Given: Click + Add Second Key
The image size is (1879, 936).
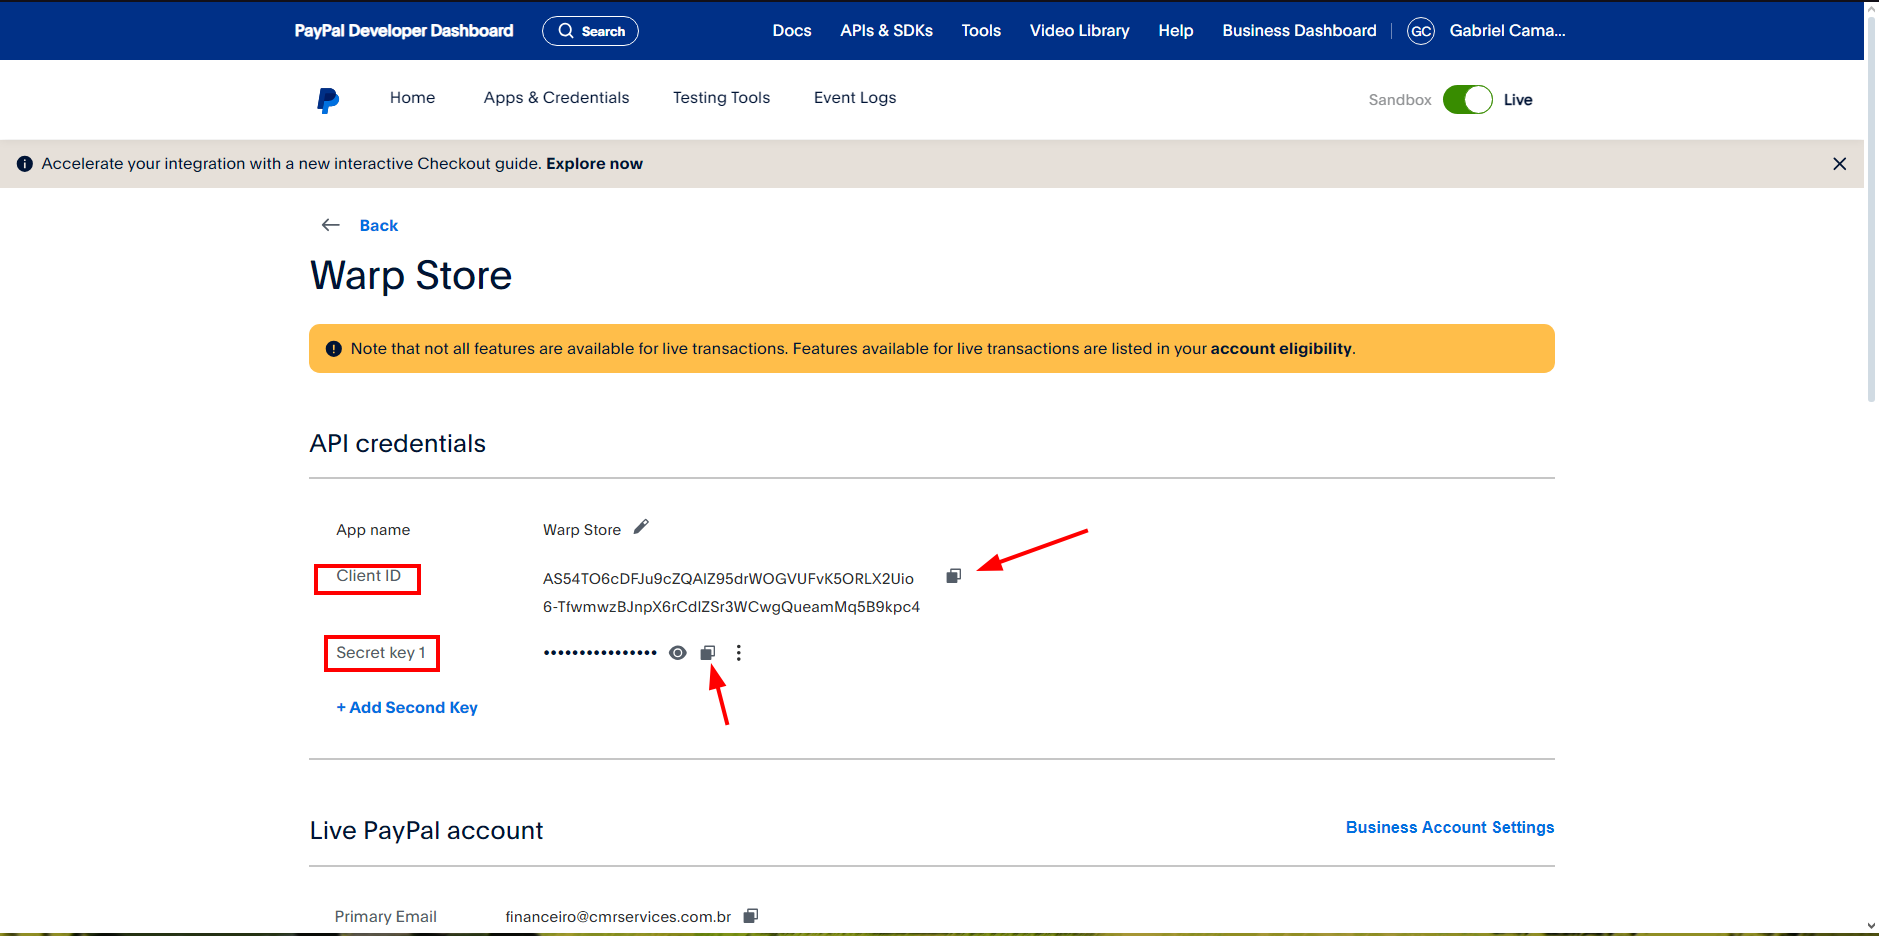Looking at the screenshot, I should click(x=407, y=708).
